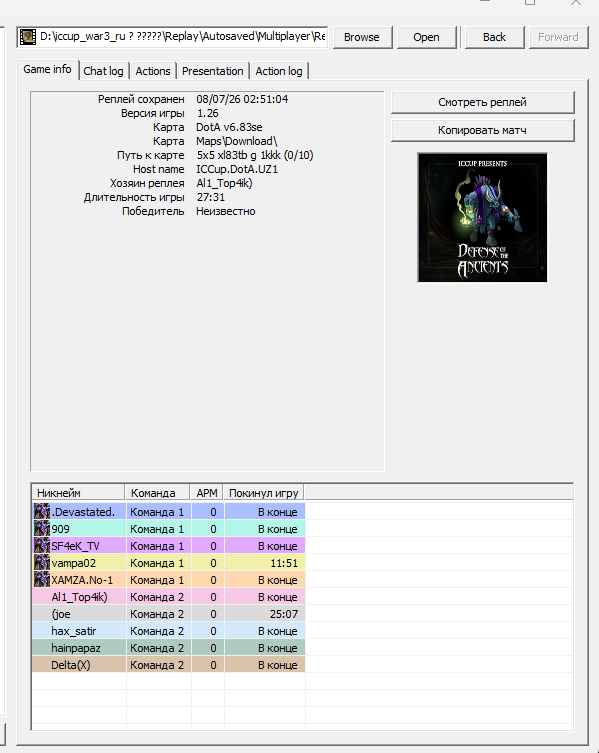Click the Смотреть реплей button

[482, 102]
